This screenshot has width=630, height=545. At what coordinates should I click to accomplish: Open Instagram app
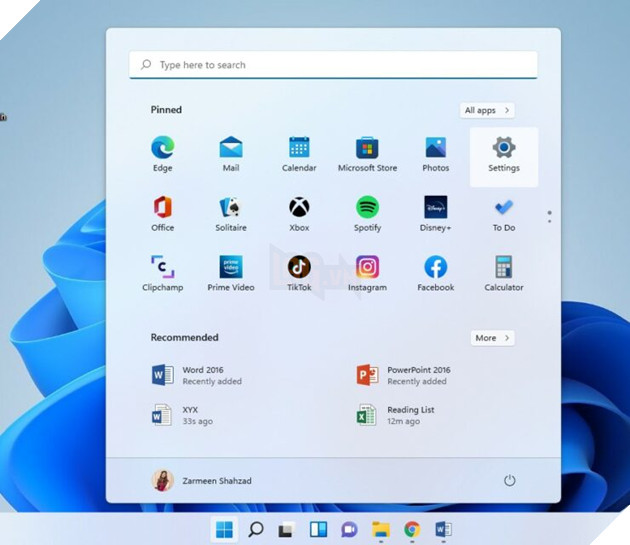(x=367, y=273)
